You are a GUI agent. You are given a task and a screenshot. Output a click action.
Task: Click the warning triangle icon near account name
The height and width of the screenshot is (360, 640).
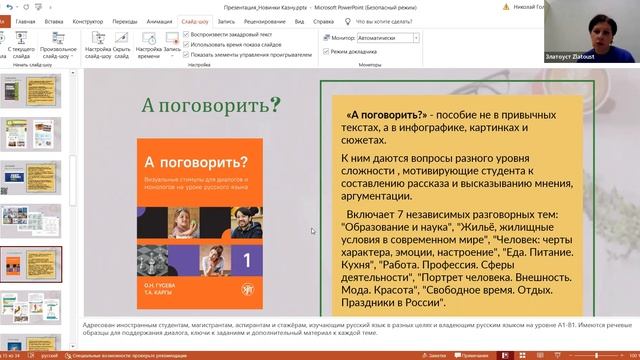(x=506, y=7)
